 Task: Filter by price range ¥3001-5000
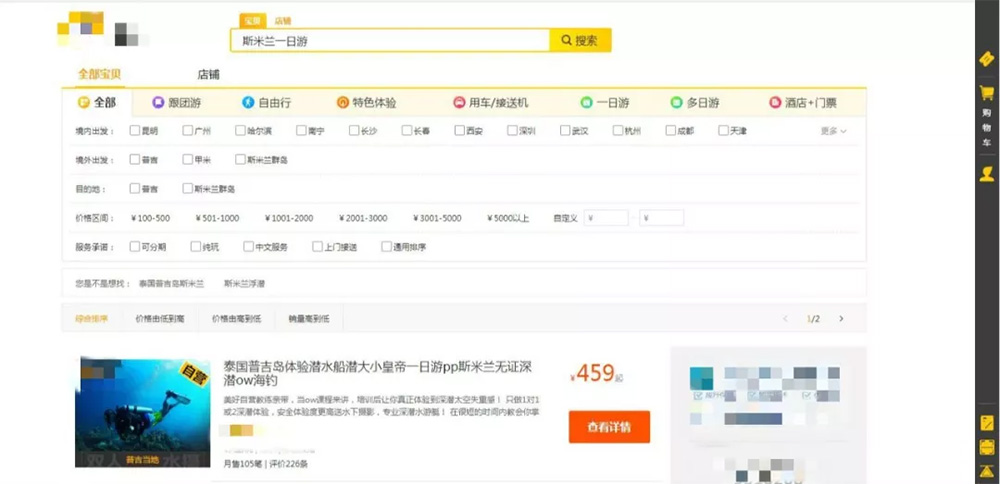[x=437, y=218]
